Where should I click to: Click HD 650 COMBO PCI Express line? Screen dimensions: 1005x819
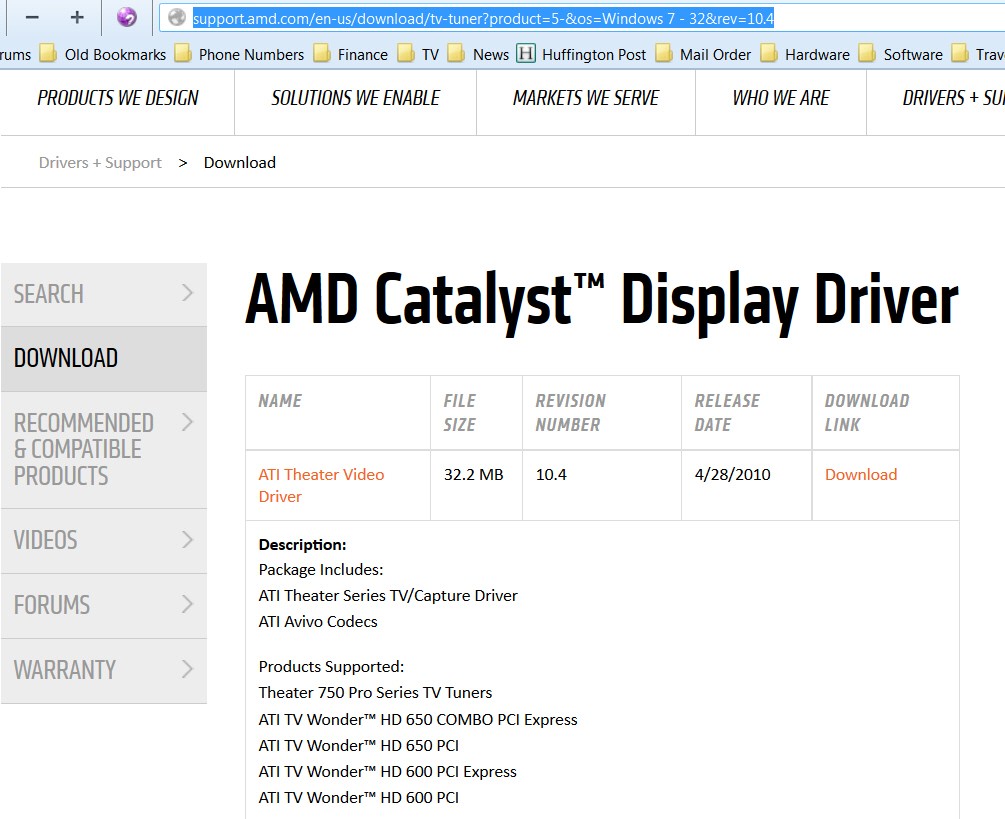(x=418, y=720)
